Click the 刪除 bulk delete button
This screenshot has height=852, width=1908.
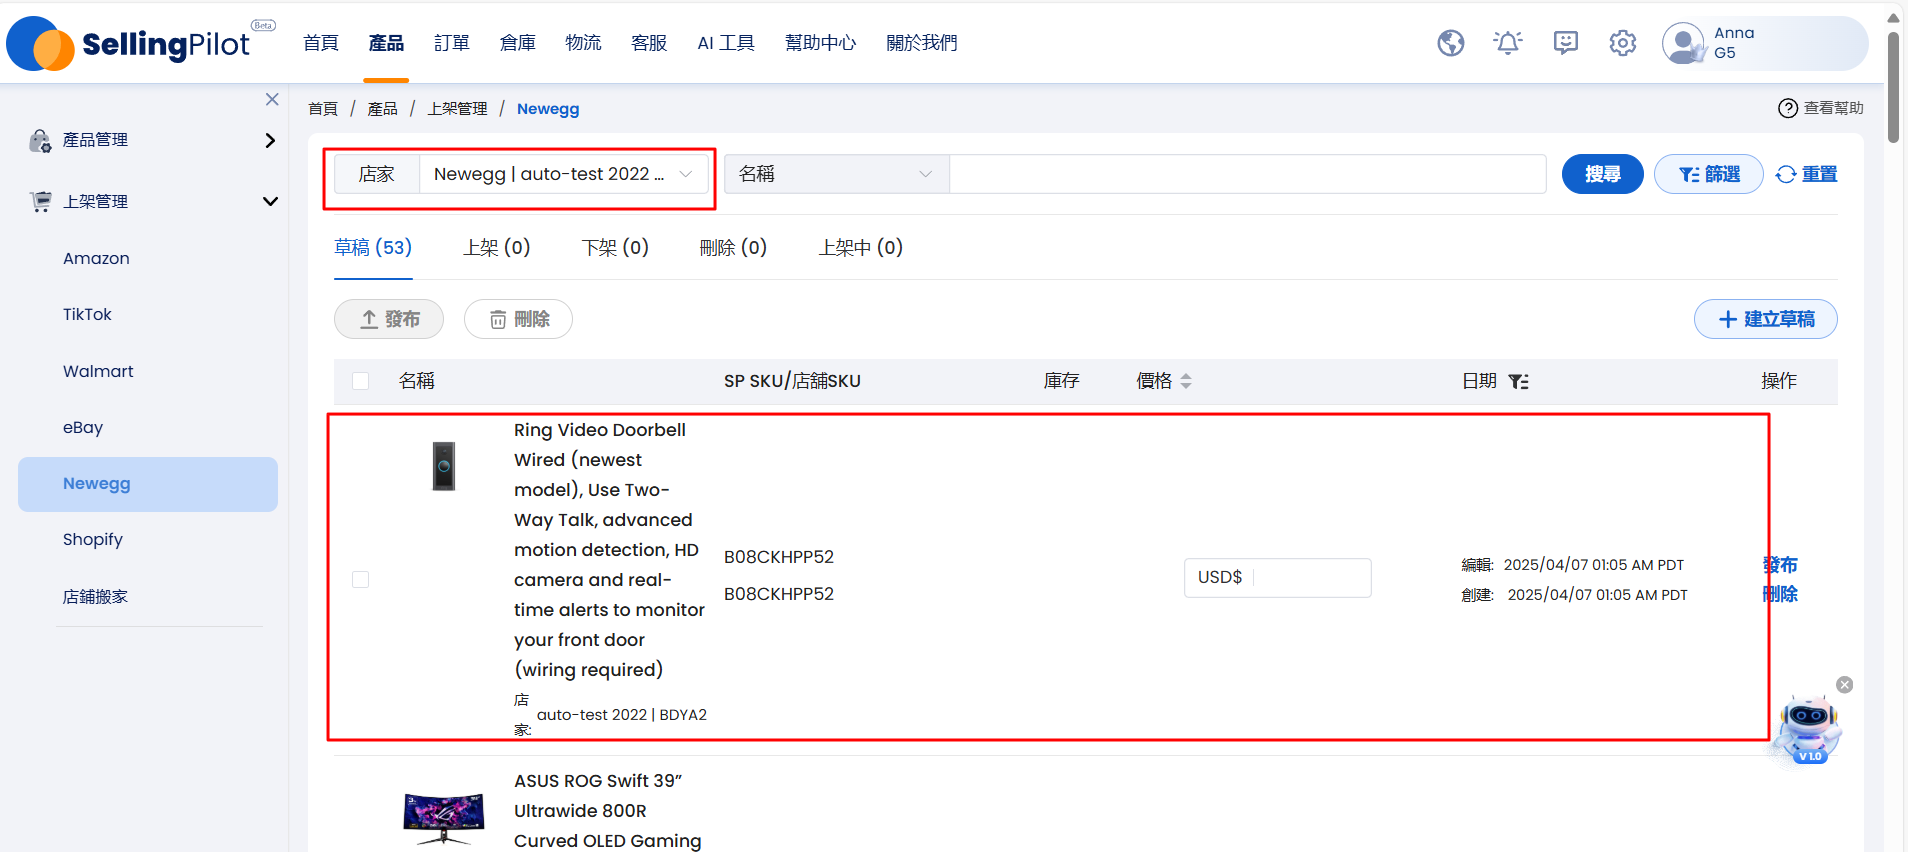tap(518, 319)
